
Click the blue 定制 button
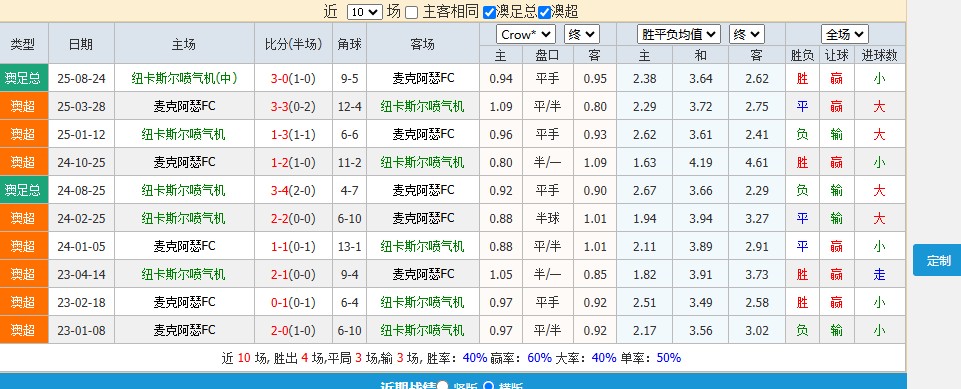[937, 260]
